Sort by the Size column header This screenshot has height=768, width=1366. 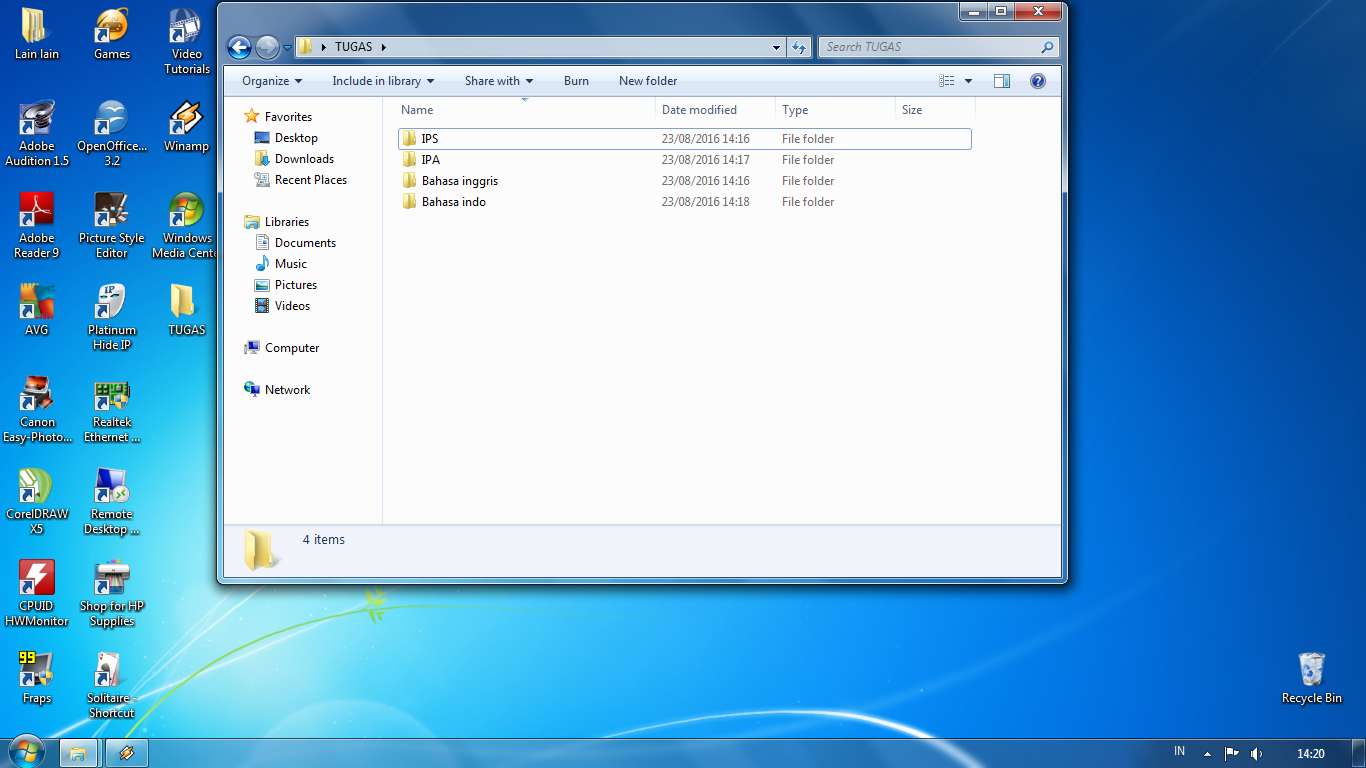coord(935,110)
